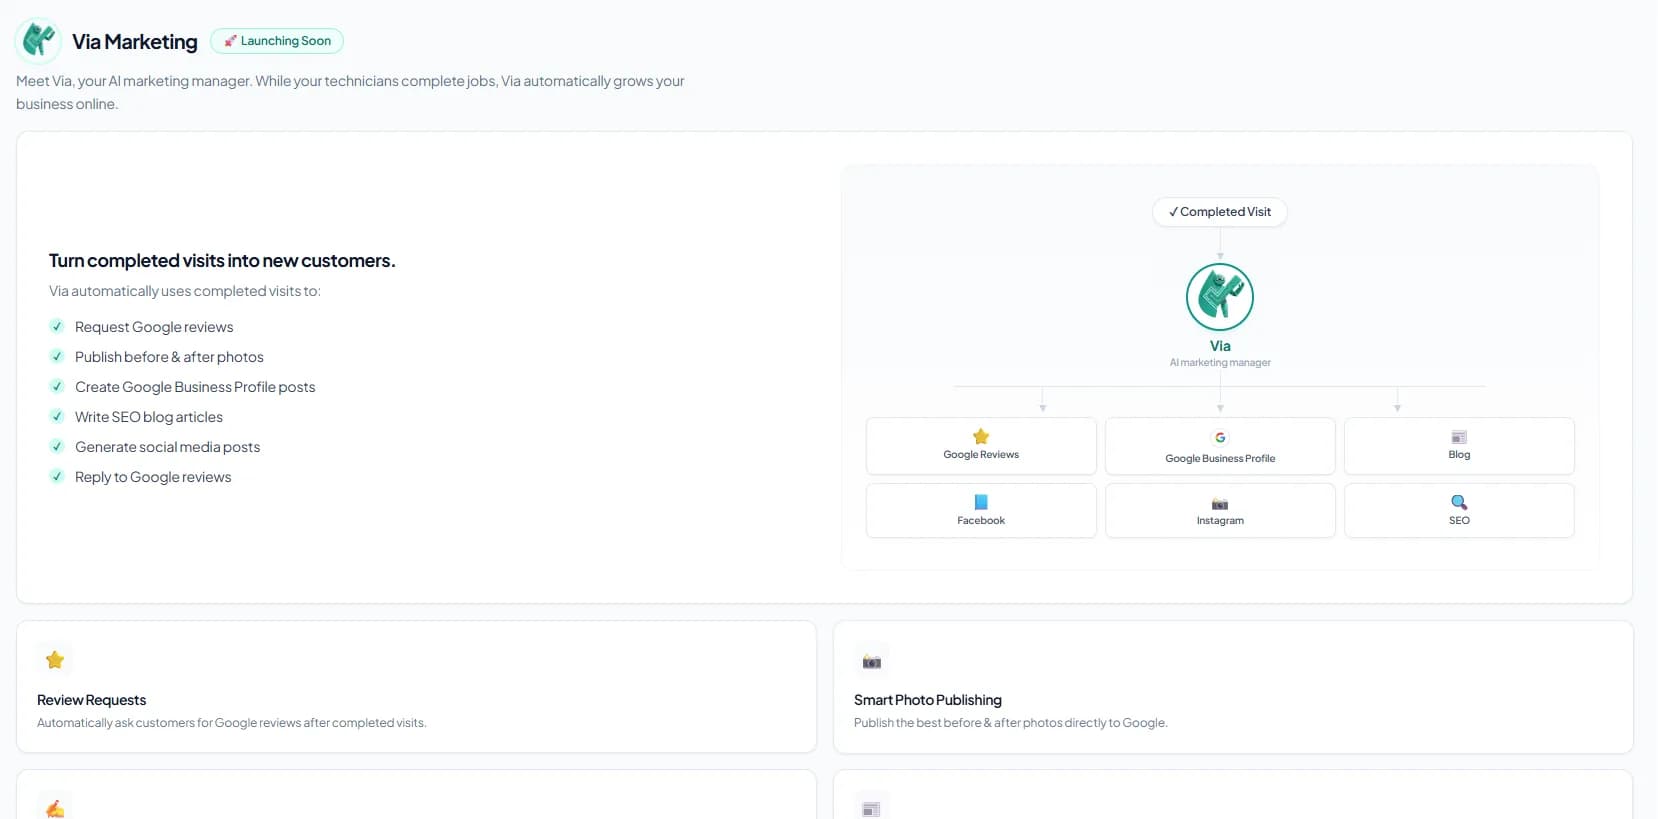Click the Facebook book icon
The image size is (1658, 819).
(981, 502)
